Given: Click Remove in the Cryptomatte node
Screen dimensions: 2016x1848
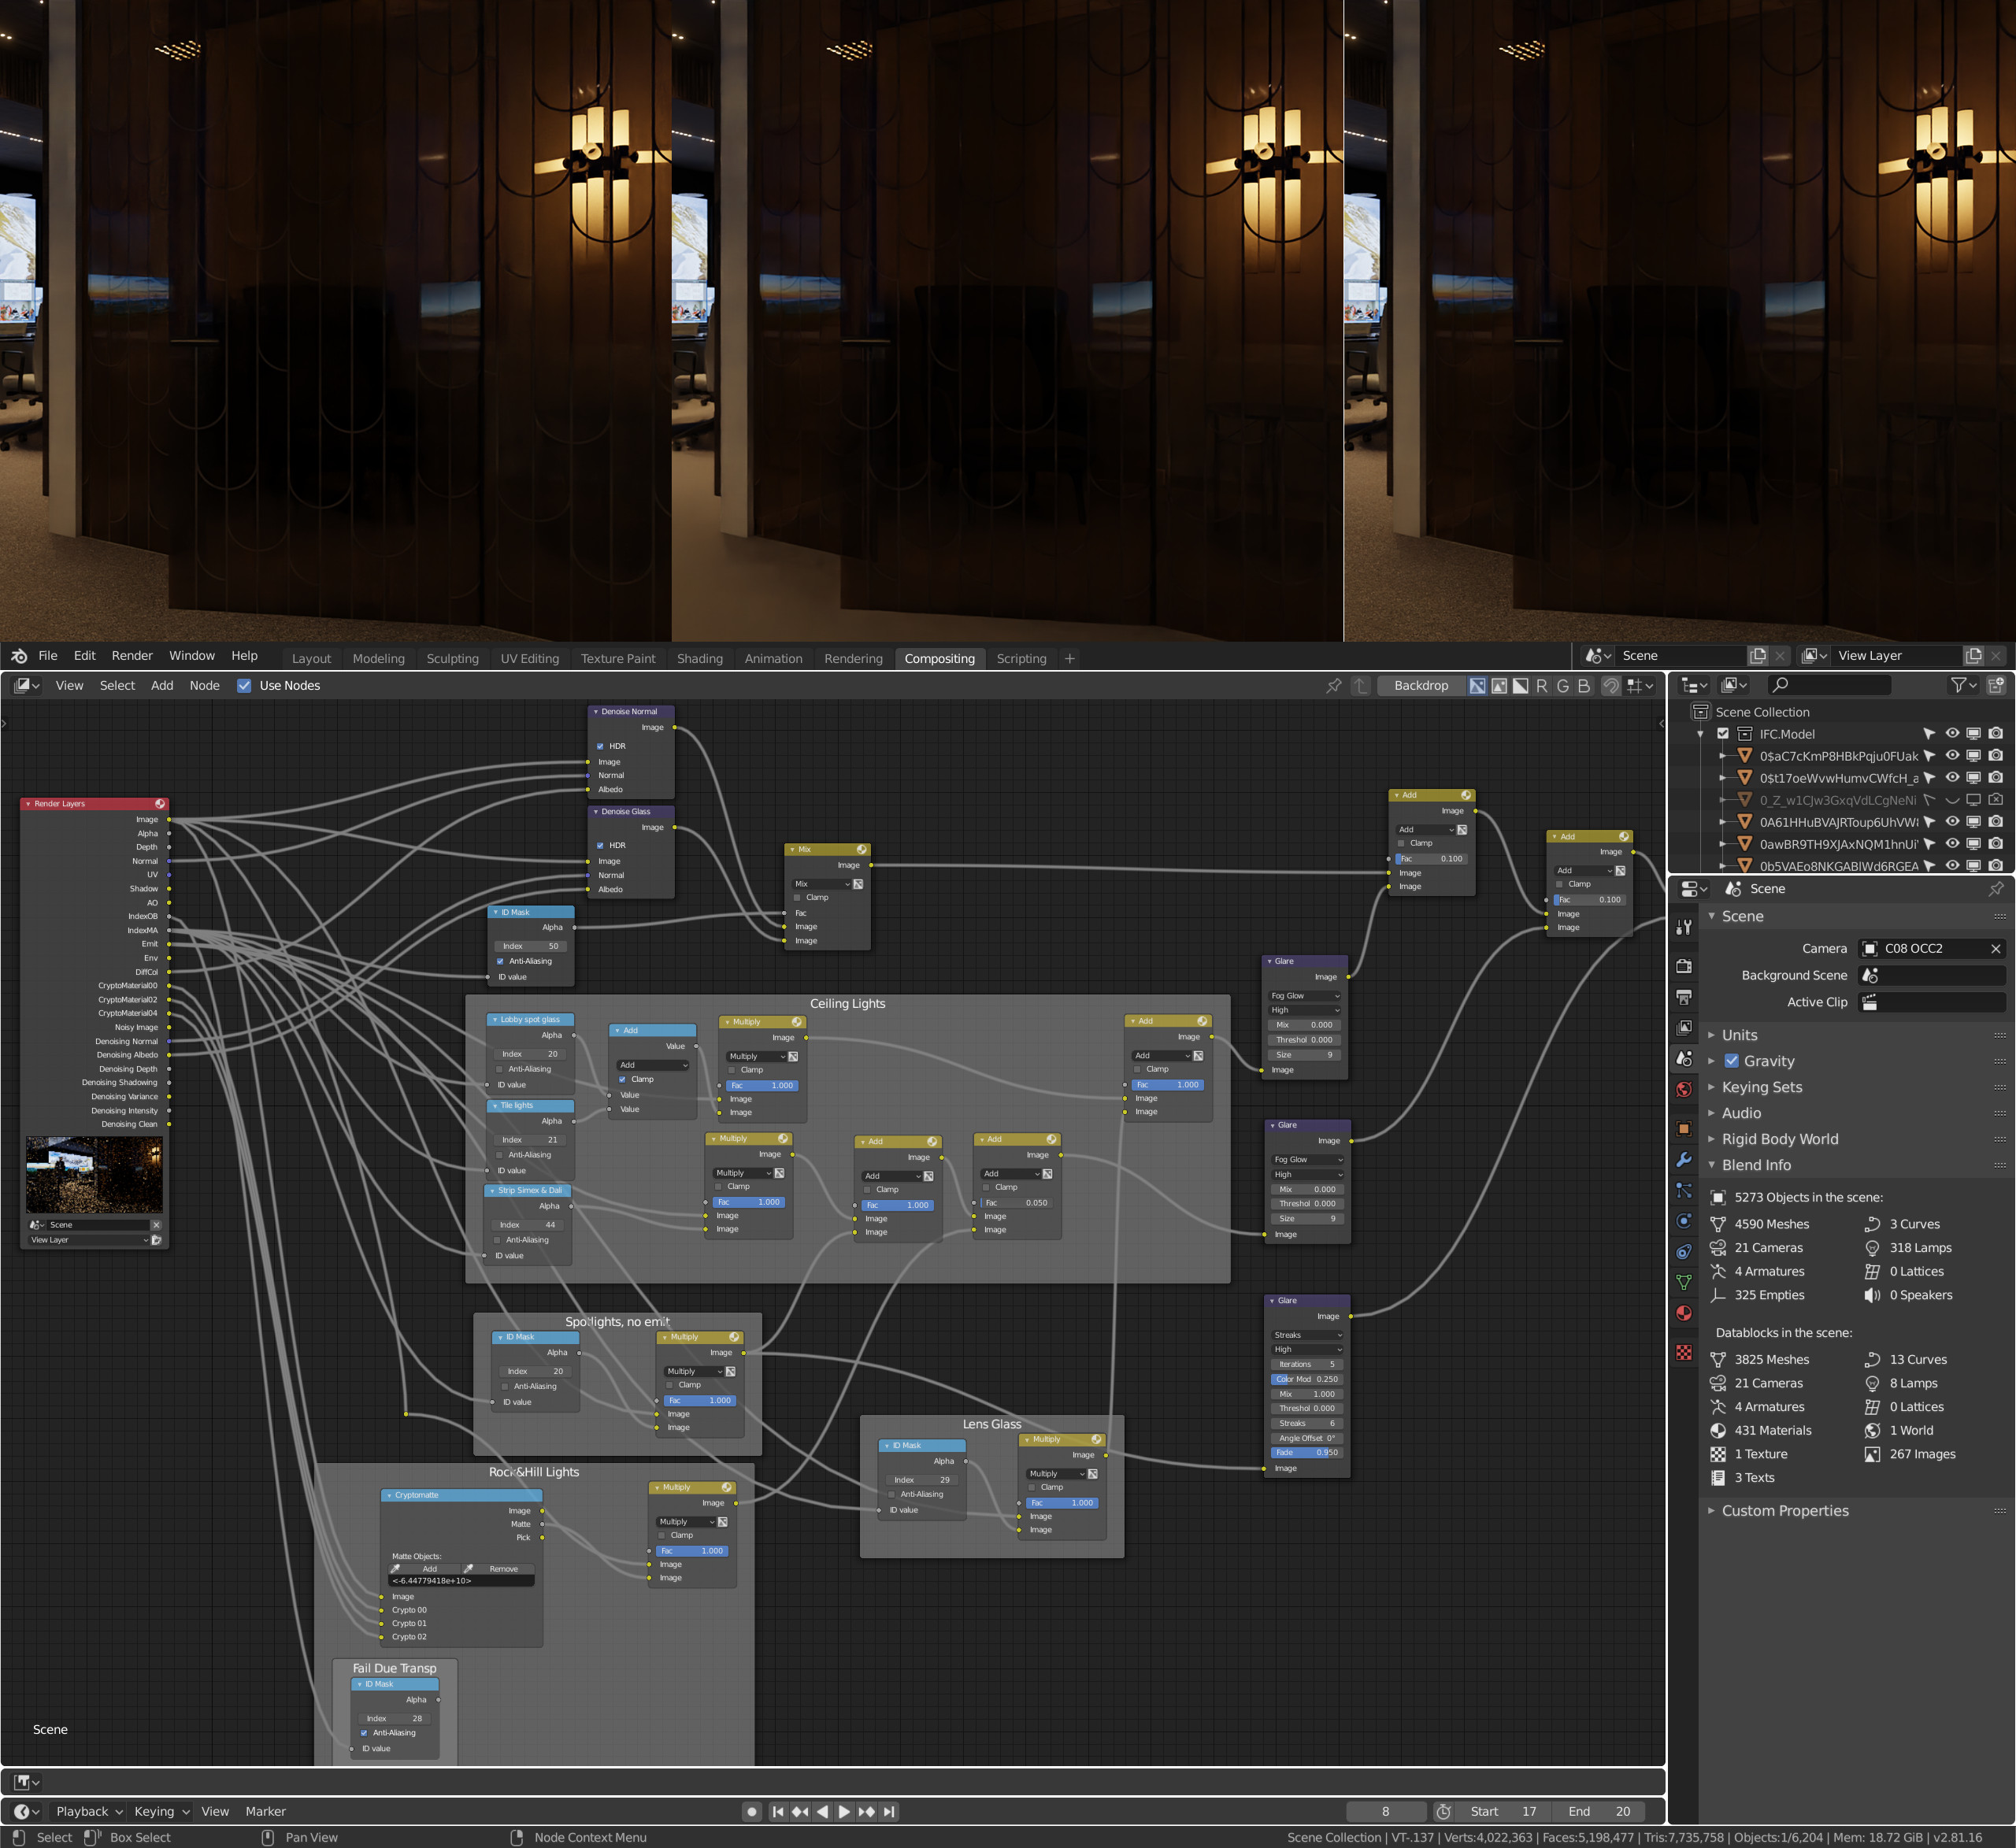Looking at the screenshot, I should (498, 1569).
